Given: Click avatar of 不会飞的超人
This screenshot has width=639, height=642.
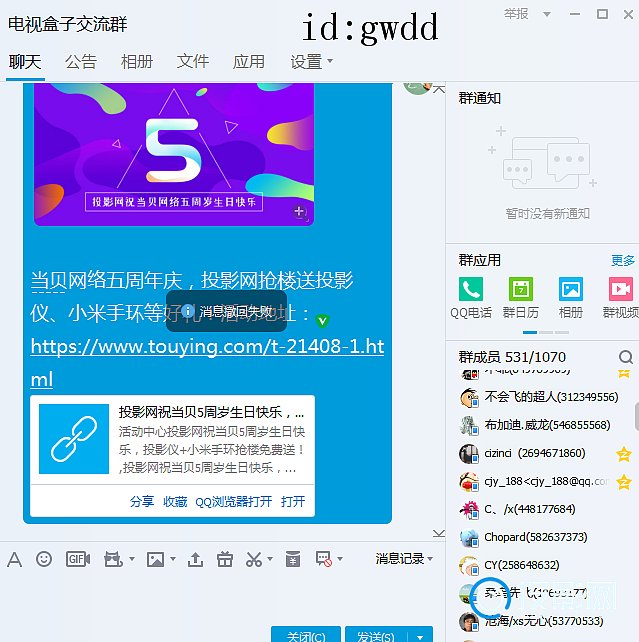Looking at the screenshot, I should 469,398.
